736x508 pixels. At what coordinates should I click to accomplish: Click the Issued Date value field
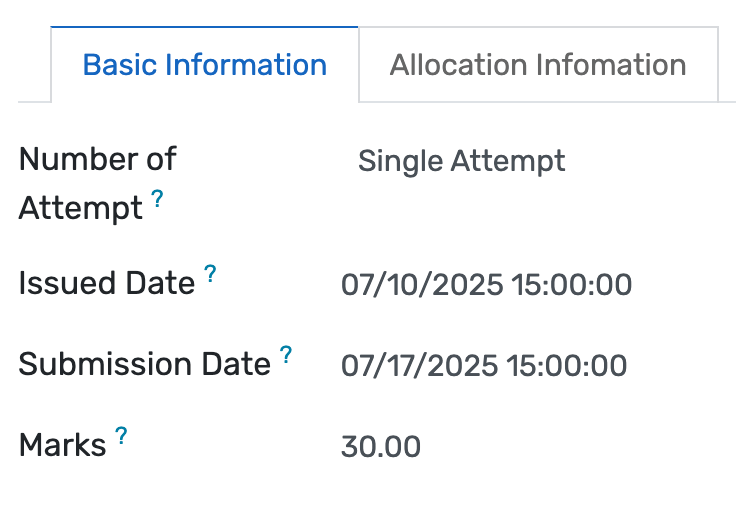point(486,285)
